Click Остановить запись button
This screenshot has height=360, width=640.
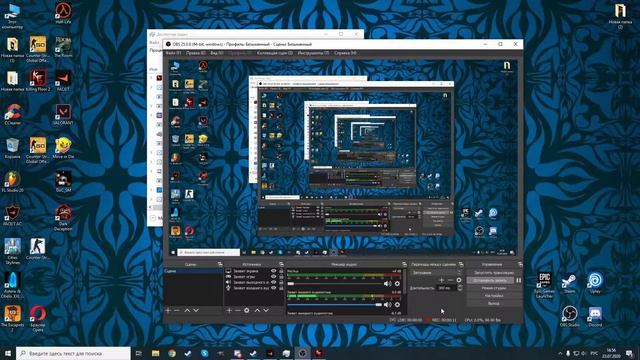click(490, 280)
